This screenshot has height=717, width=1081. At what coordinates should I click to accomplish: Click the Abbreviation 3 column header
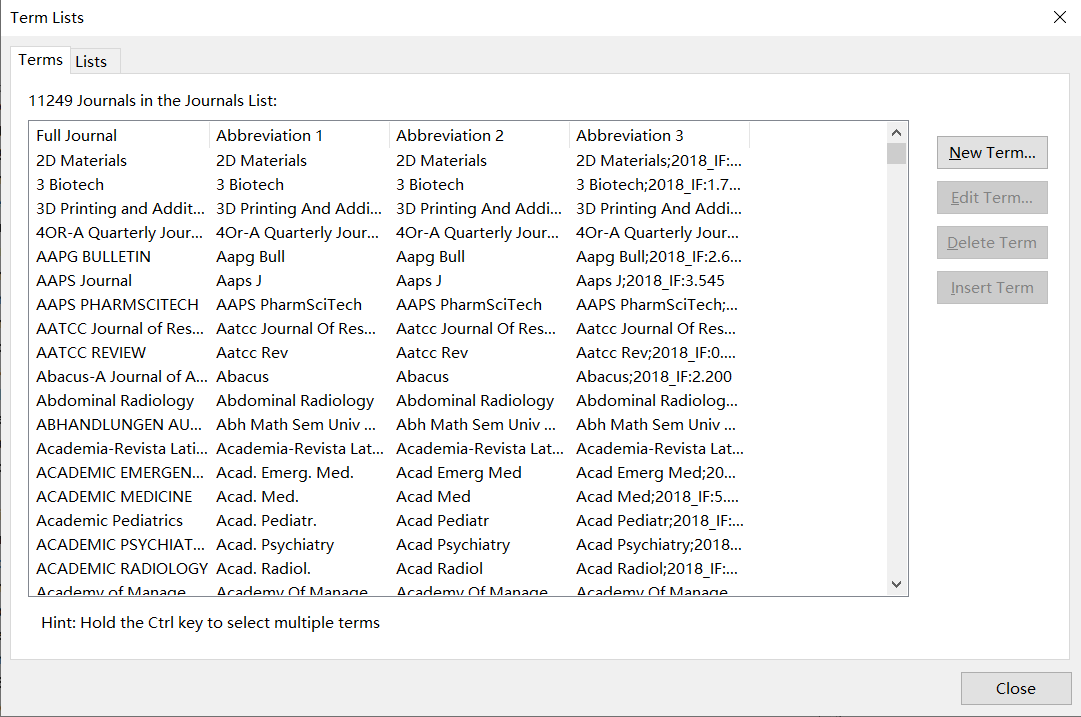[659, 135]
